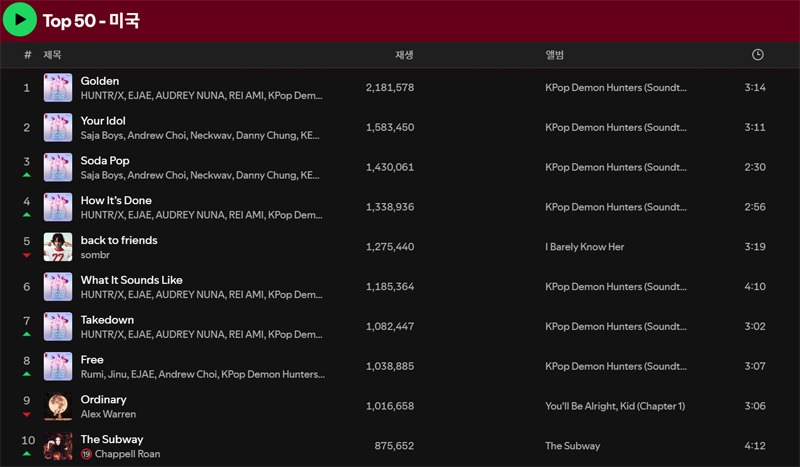Select the song title Your Idol
800x467 pixels.
103,121
